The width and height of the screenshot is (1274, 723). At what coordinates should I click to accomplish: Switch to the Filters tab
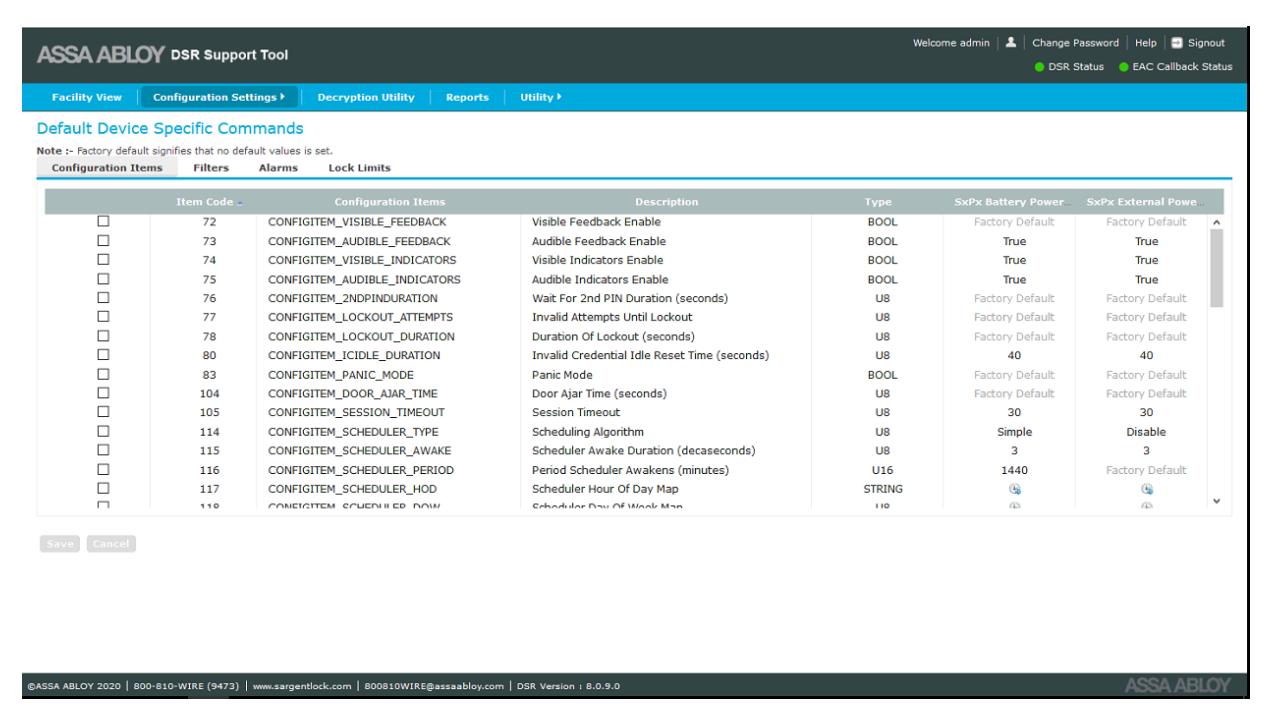coord(211,168)
